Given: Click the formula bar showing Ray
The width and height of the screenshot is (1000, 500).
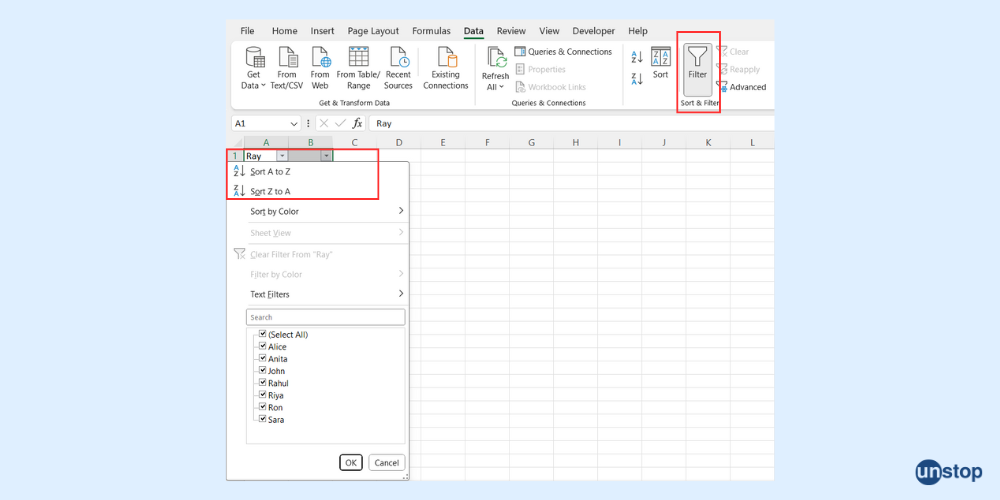Looking at the screenshot, I should (x=571, y=124).
